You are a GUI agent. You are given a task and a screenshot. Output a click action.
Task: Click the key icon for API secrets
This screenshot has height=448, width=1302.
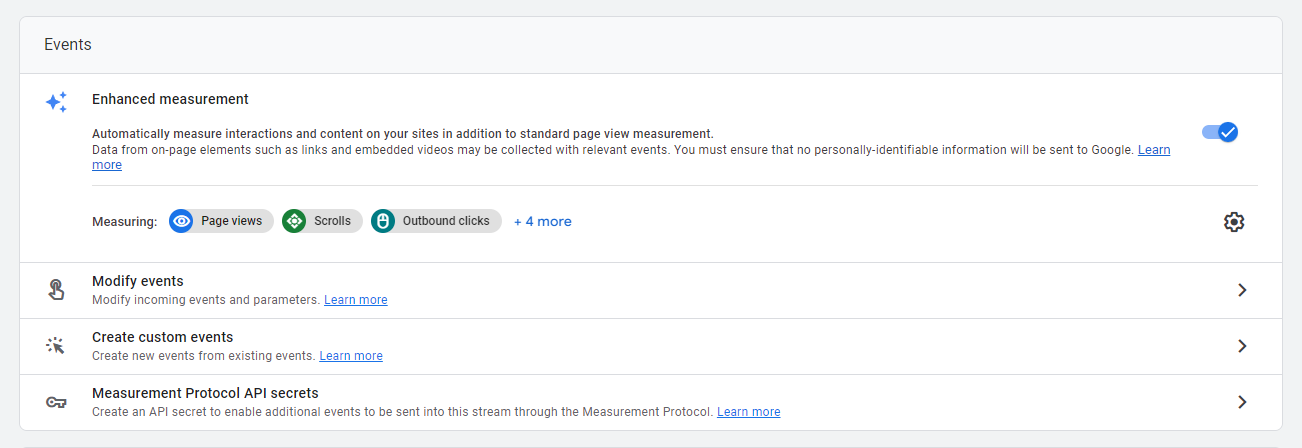click(x=56, y=402)
